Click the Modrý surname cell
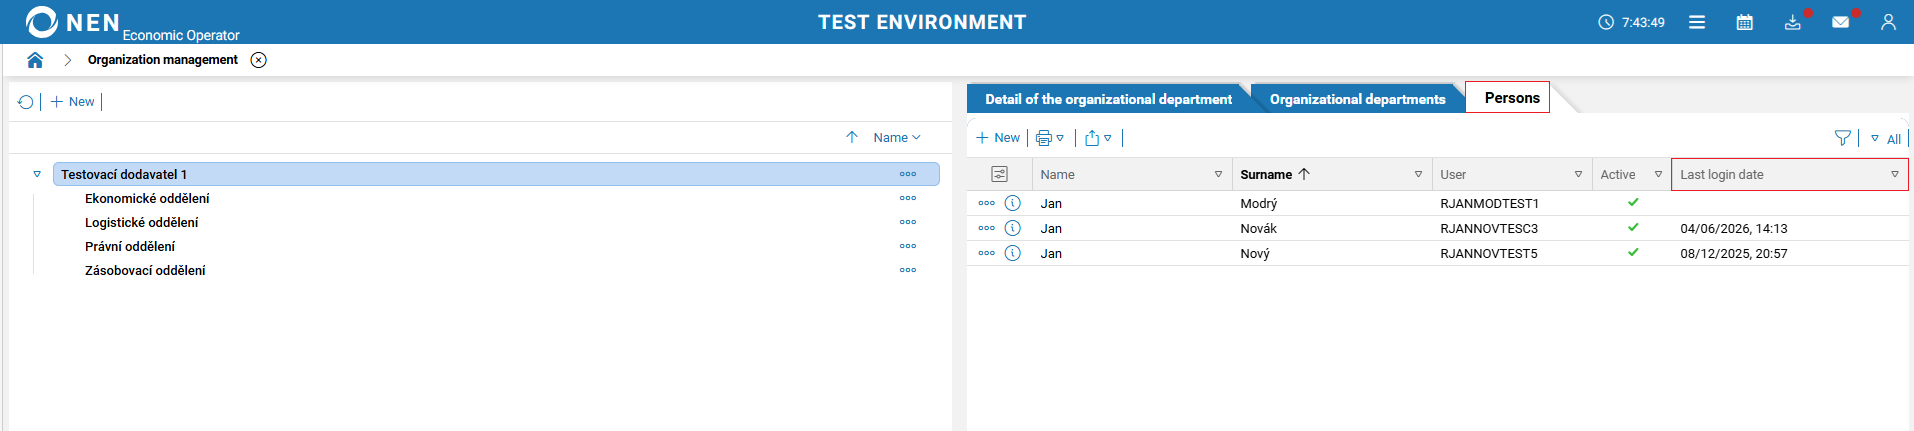The height and width of the screenshot is (431, 1914). click(1259, 203)
